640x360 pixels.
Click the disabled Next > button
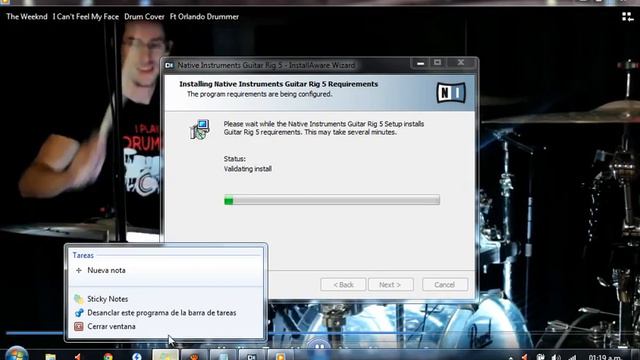pos(391,284)
